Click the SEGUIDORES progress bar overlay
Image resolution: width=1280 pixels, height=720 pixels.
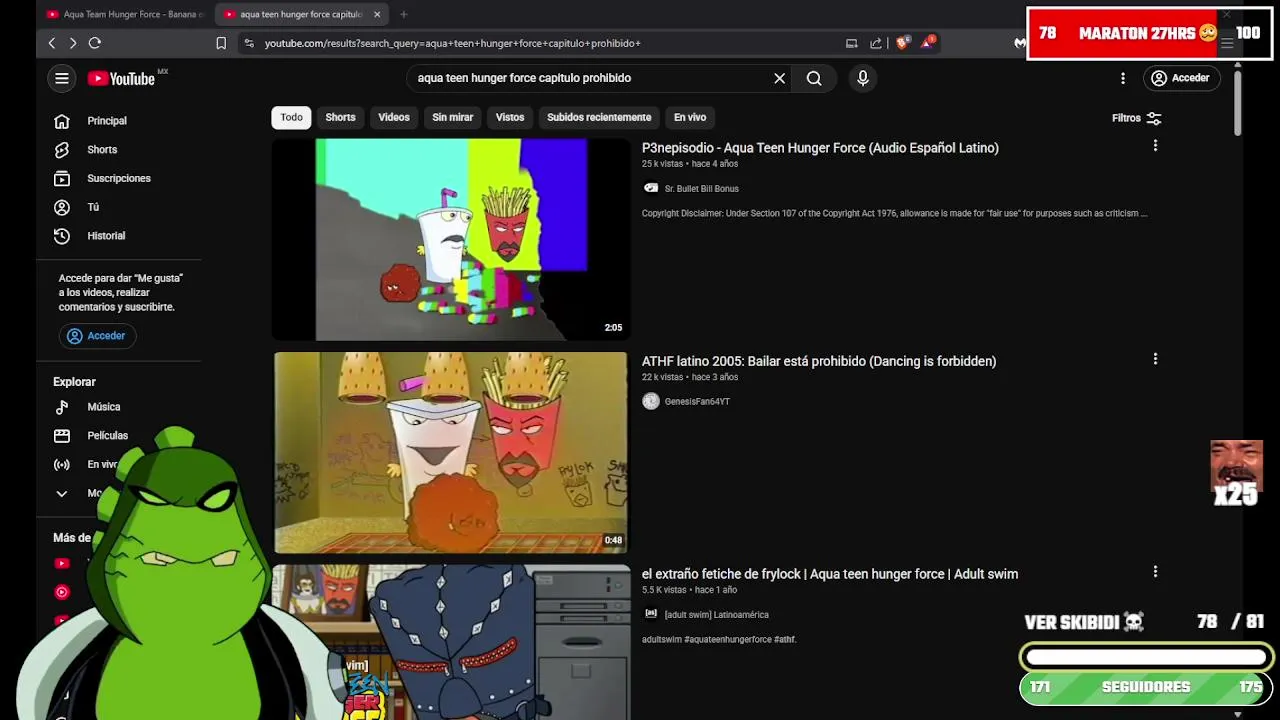tap(1146, 688)
